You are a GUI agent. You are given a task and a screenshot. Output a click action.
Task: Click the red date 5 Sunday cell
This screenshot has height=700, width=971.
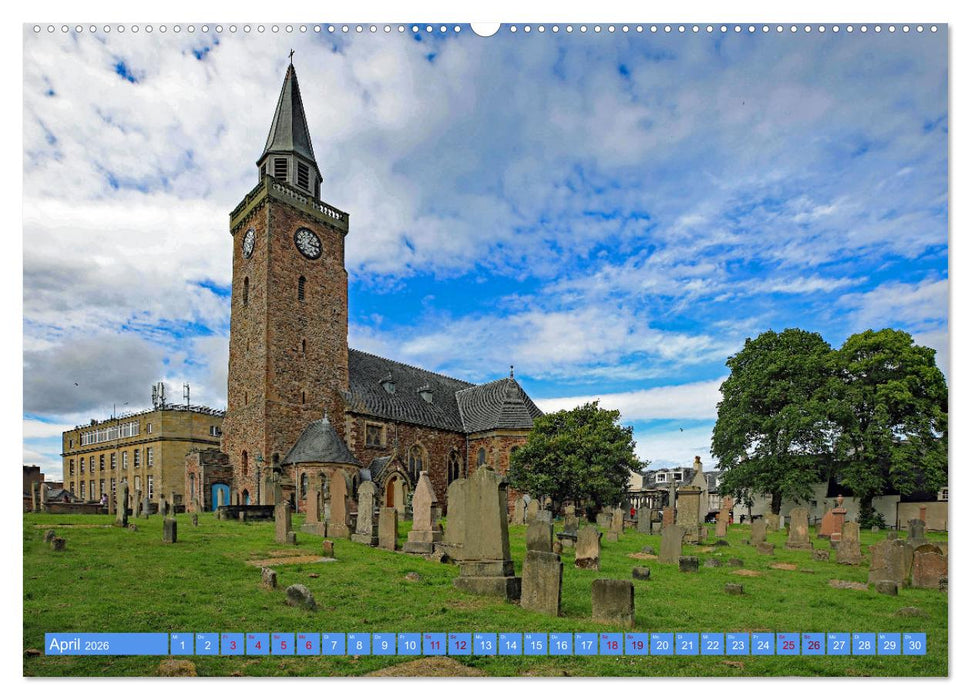pos(283,644)
